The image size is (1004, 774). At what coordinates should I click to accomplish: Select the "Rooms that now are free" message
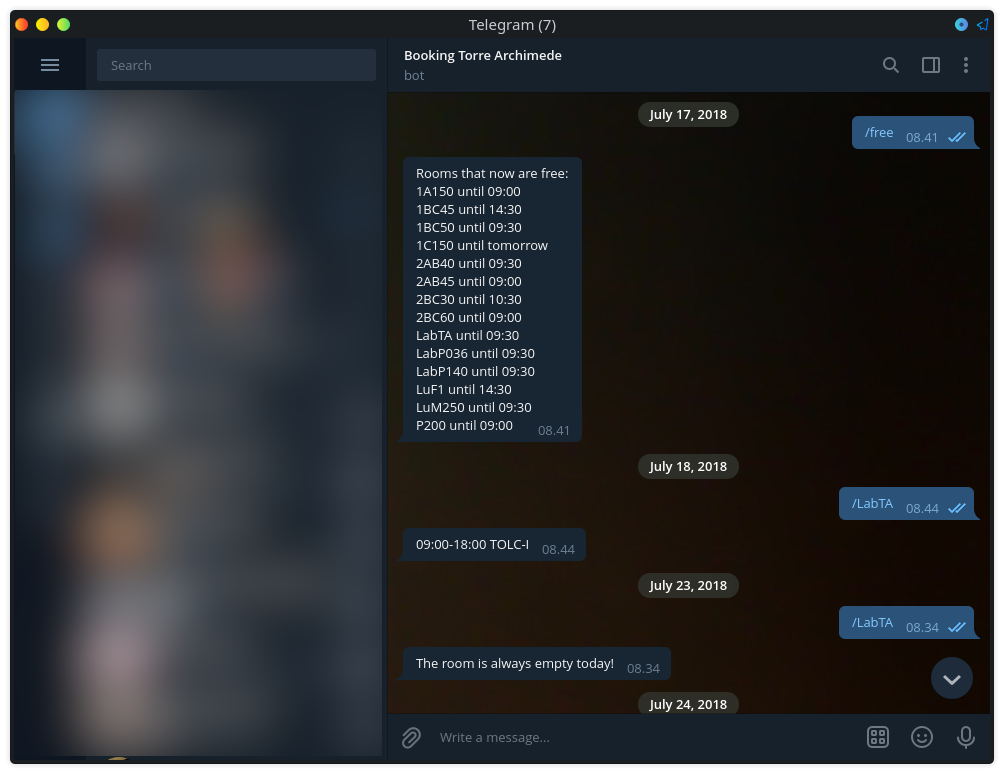click(x=492, y=299)
